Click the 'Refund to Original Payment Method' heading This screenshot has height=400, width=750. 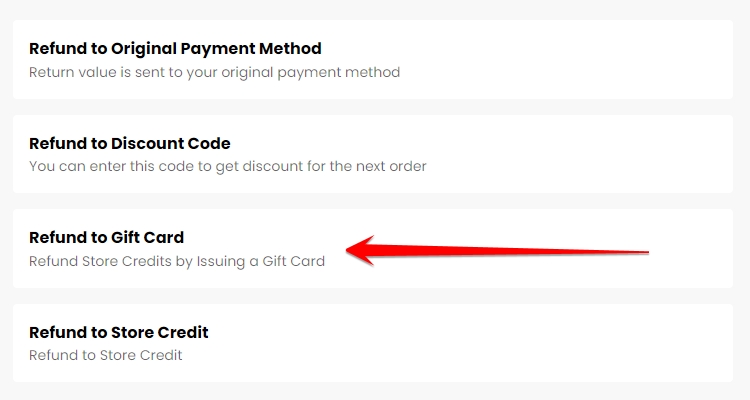point(175,48)
